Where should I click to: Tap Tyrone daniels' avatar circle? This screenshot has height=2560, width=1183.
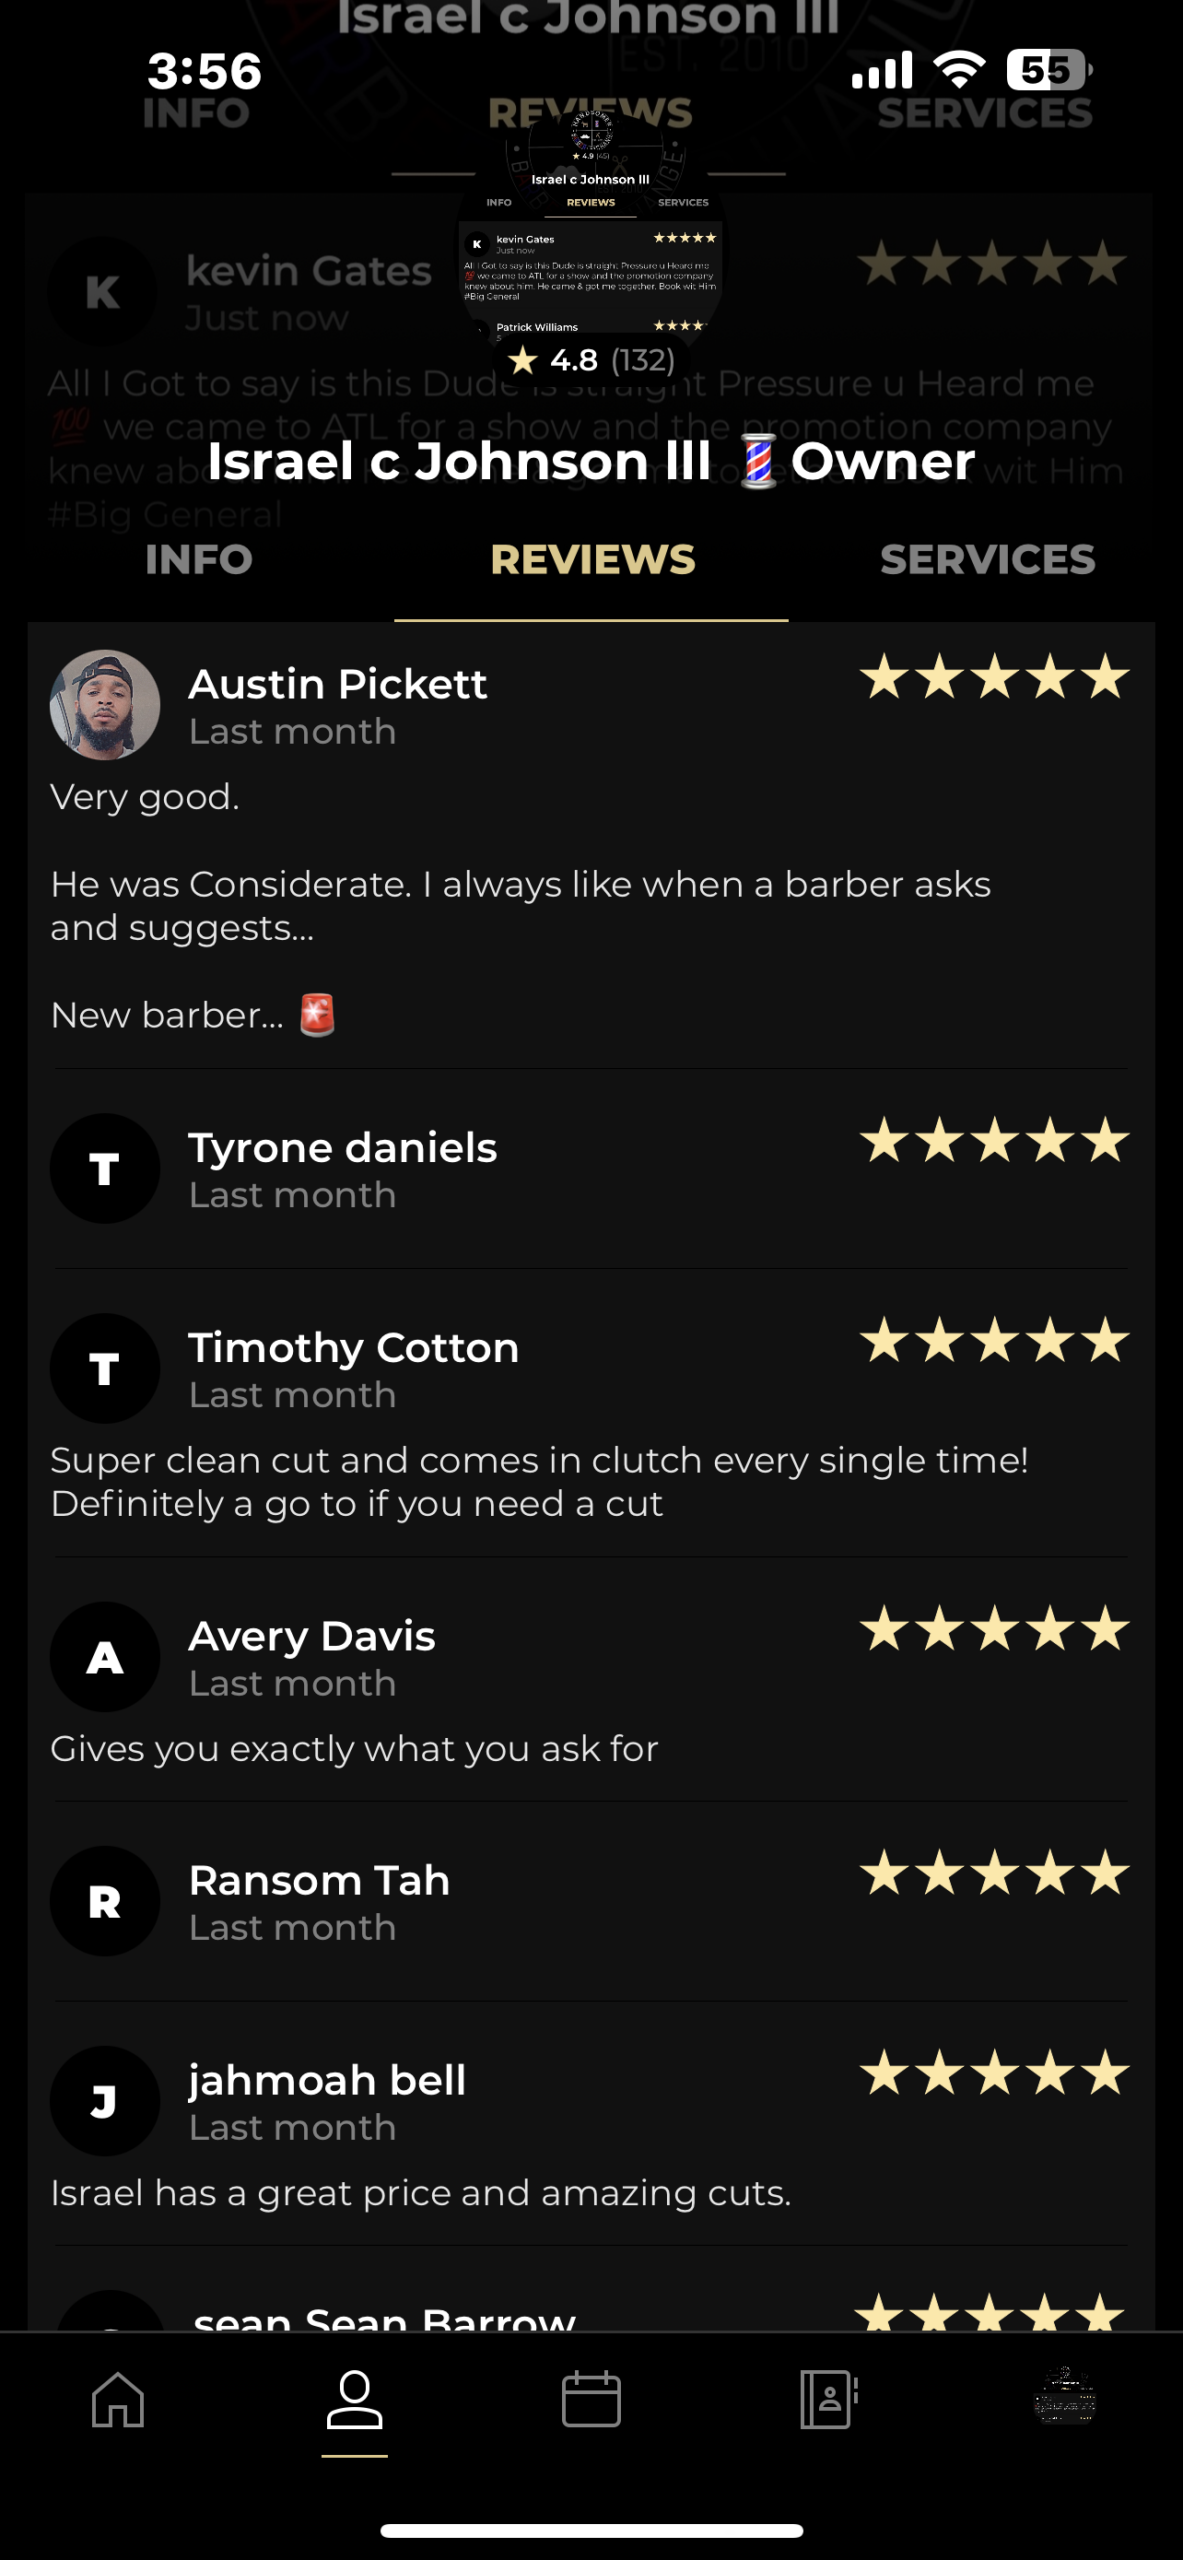click(x=105, y=1168)
